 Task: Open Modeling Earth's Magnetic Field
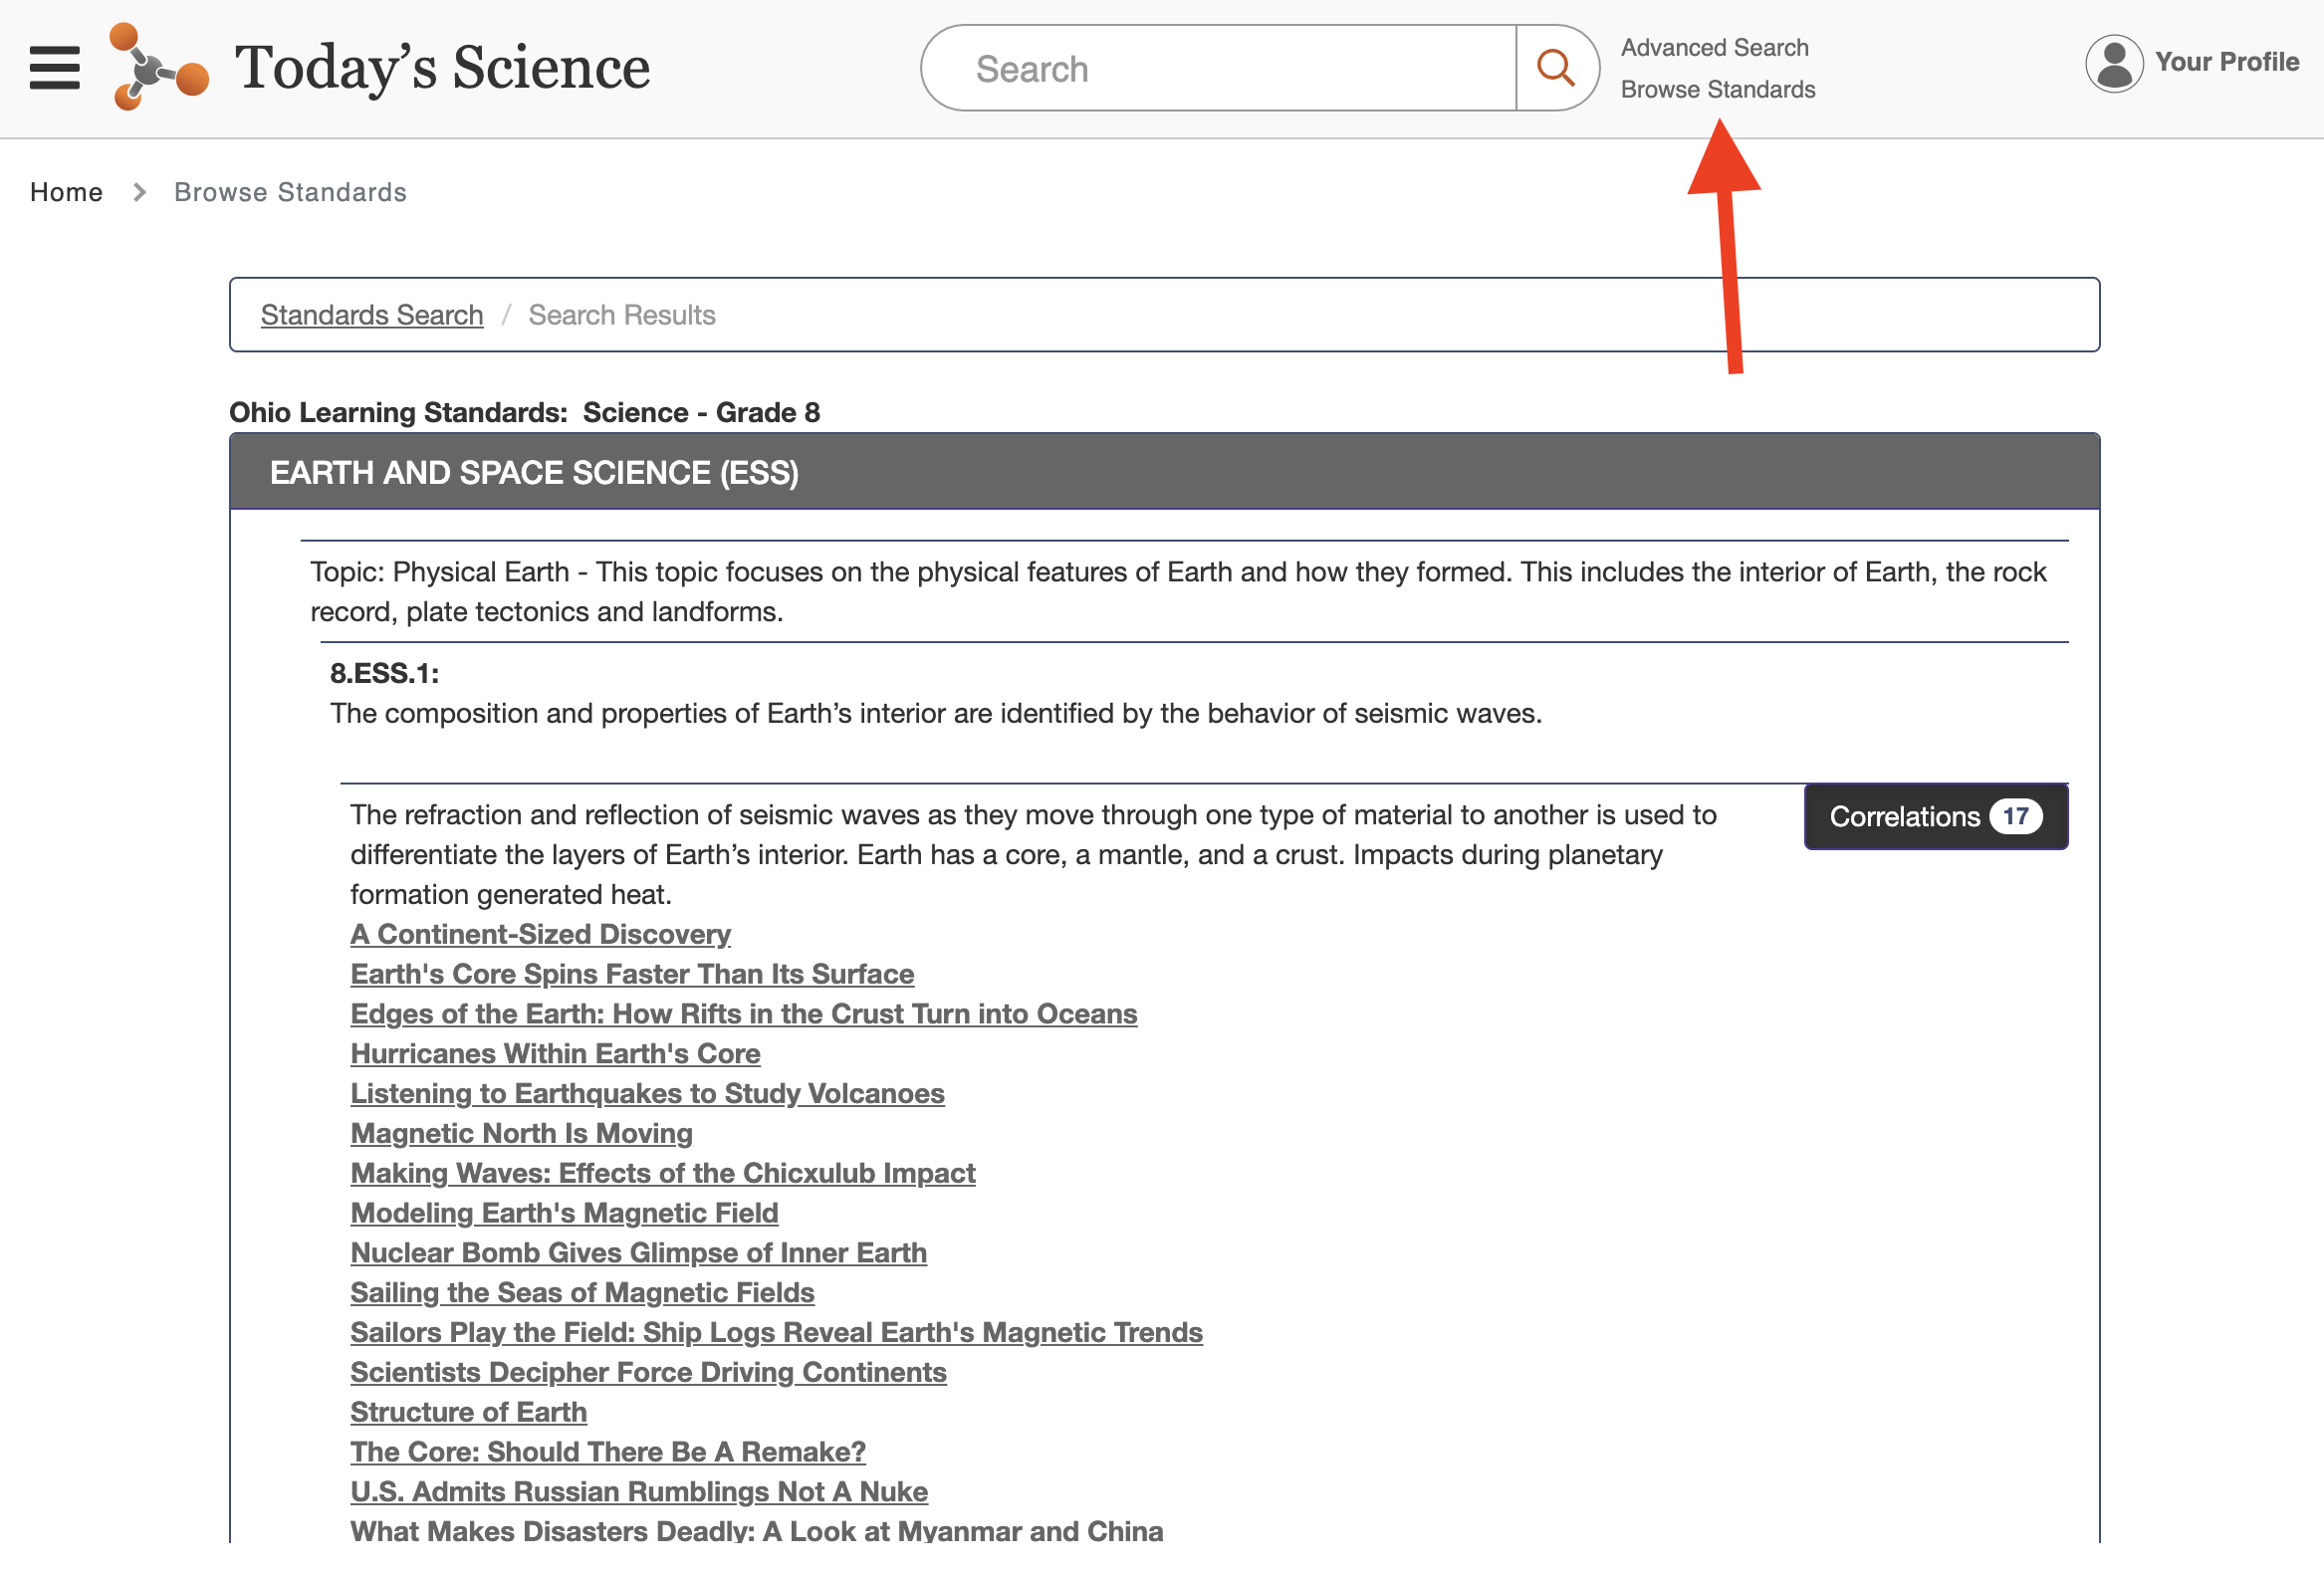coord(564,1213)
